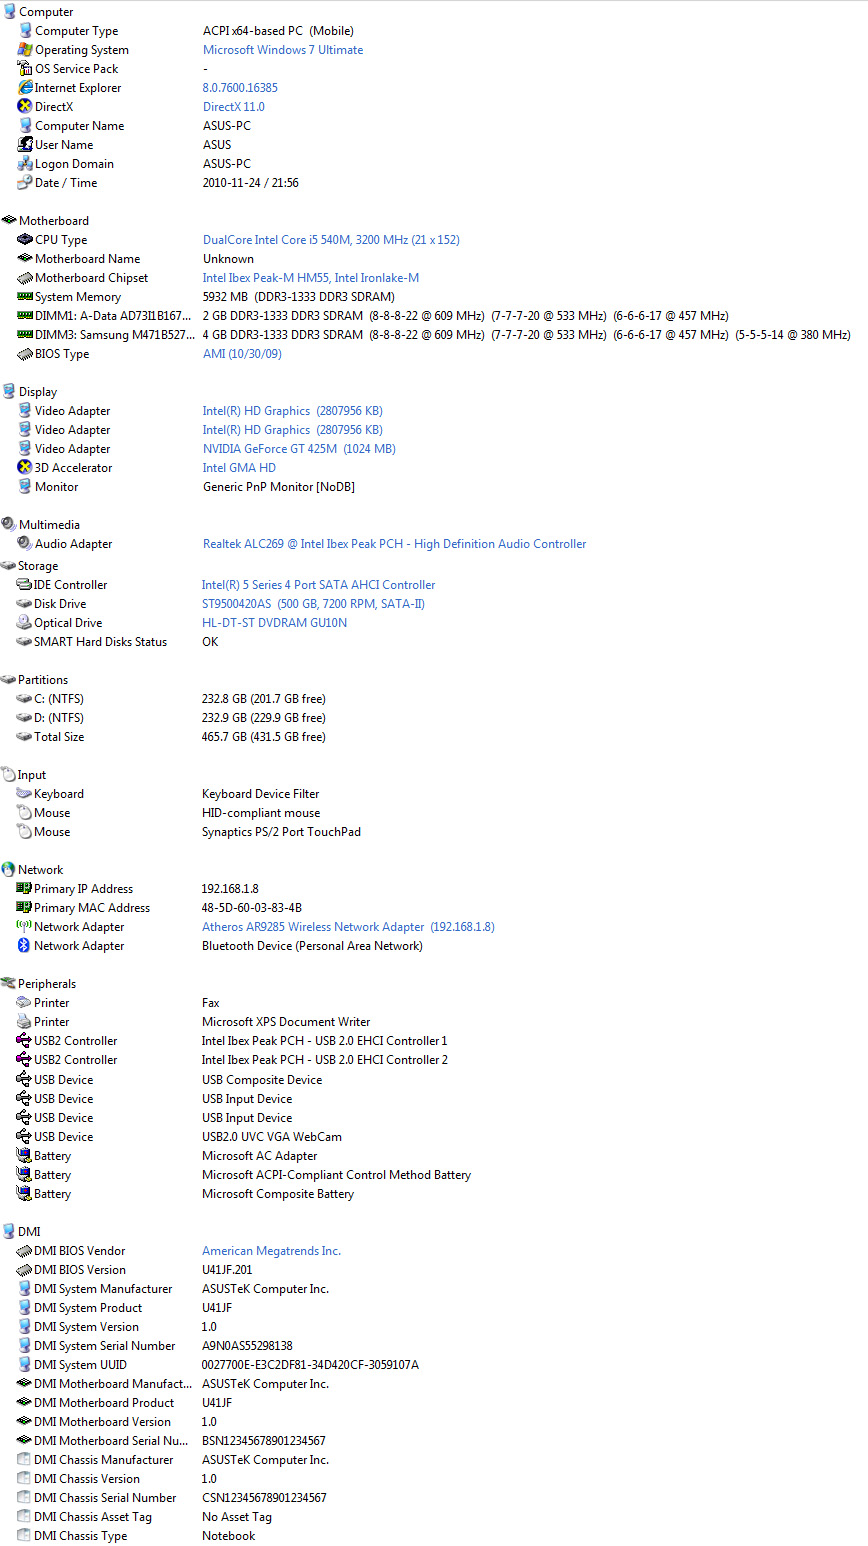Open NVIDIA GeForce GT 425M link
Screen dimensions: 868x1546
pos(299,449)
